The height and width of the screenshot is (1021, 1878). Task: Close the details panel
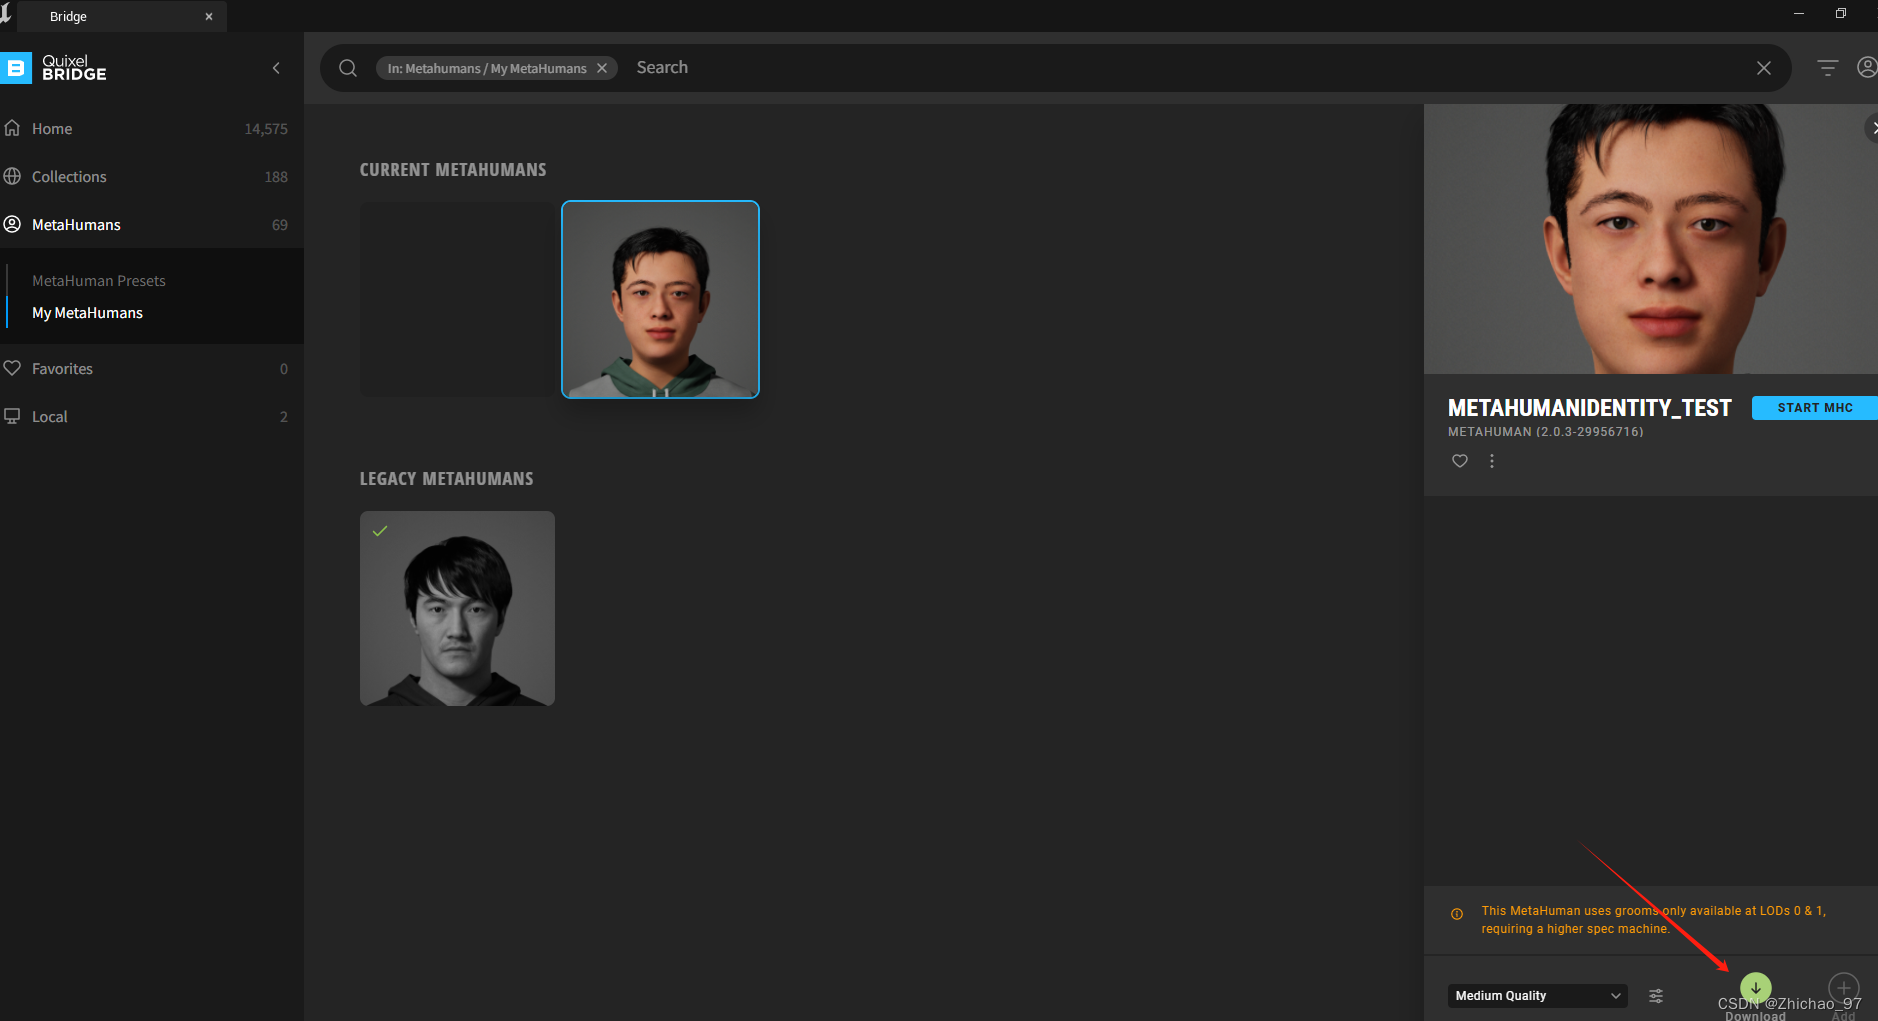pos(1872,128)
